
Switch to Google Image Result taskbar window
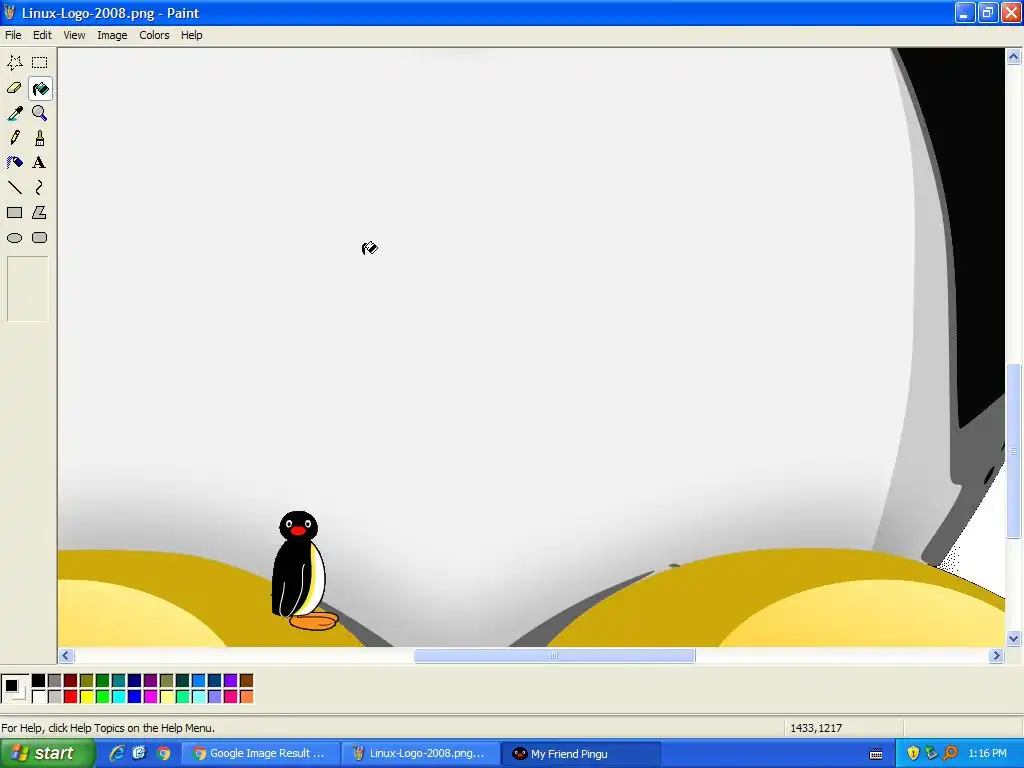click(260, 754)
